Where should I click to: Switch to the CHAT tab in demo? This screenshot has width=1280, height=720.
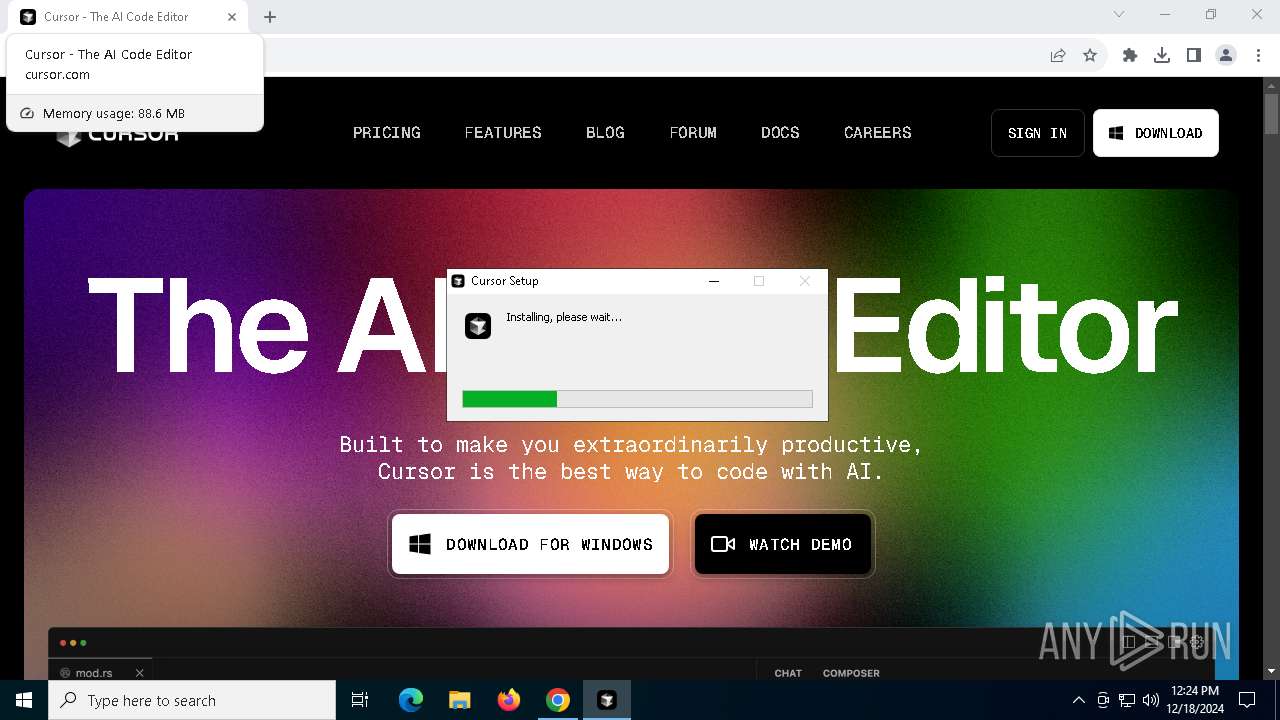click(x=788, y=673)
